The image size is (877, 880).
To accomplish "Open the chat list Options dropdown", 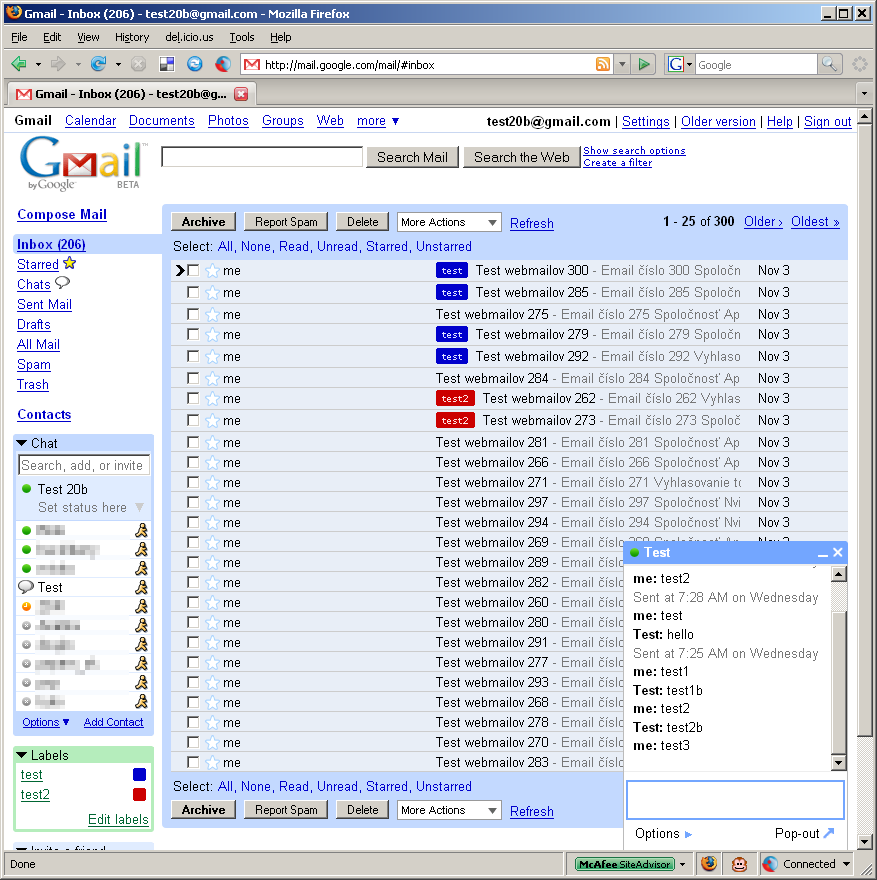I will coord(46,722).
